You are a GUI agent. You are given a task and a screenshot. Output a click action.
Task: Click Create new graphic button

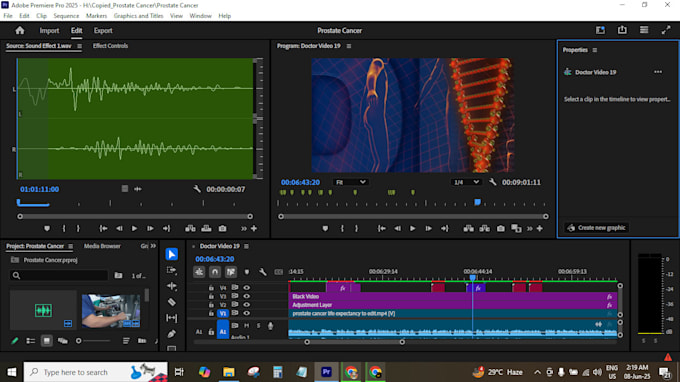click(x=597, y=228)
